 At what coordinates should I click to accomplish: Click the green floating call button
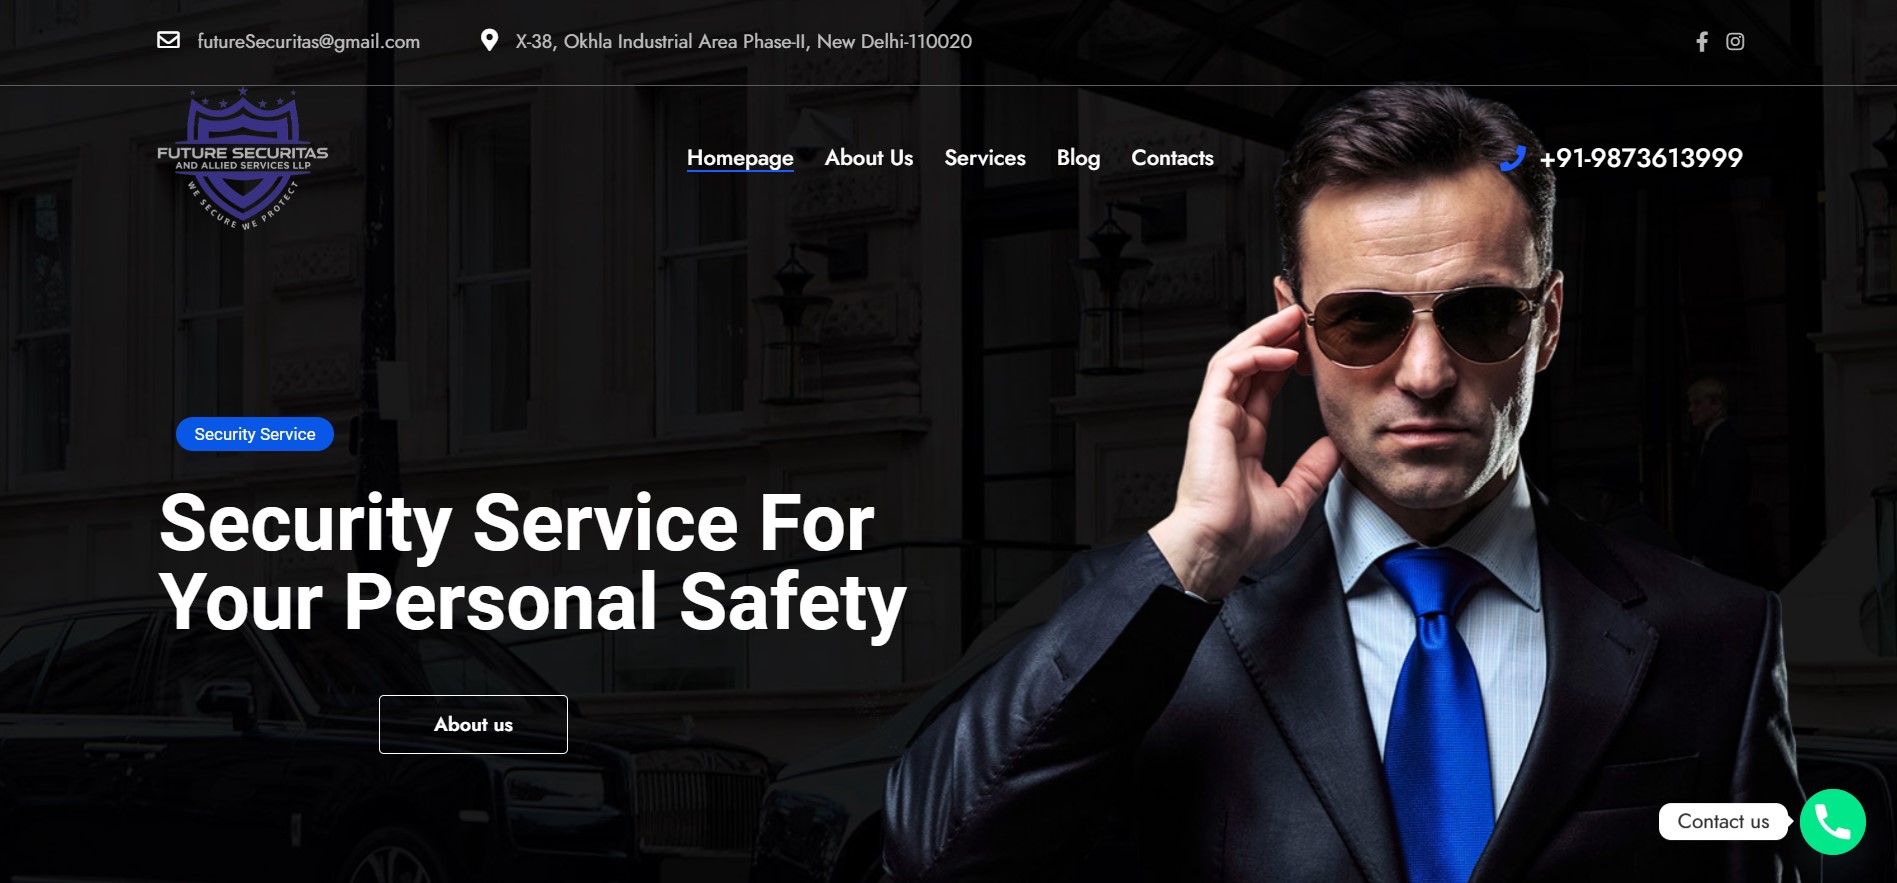coord(1832,822)
